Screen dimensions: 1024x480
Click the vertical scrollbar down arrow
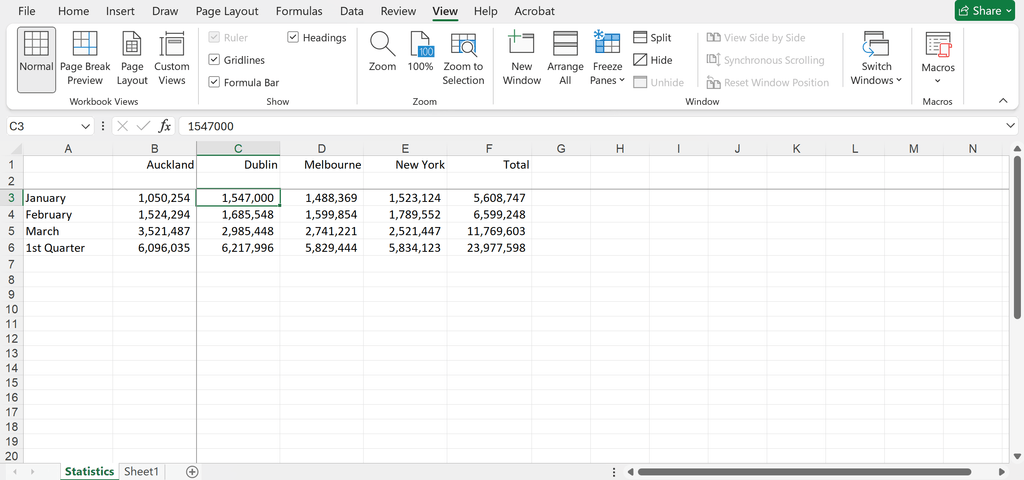pyautogui.click(x=1017, y=455)
